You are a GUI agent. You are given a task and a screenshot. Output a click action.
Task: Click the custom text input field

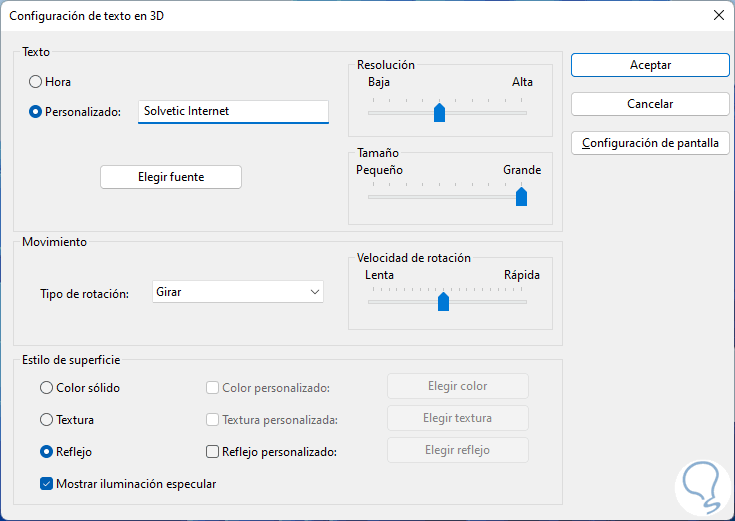233,112
